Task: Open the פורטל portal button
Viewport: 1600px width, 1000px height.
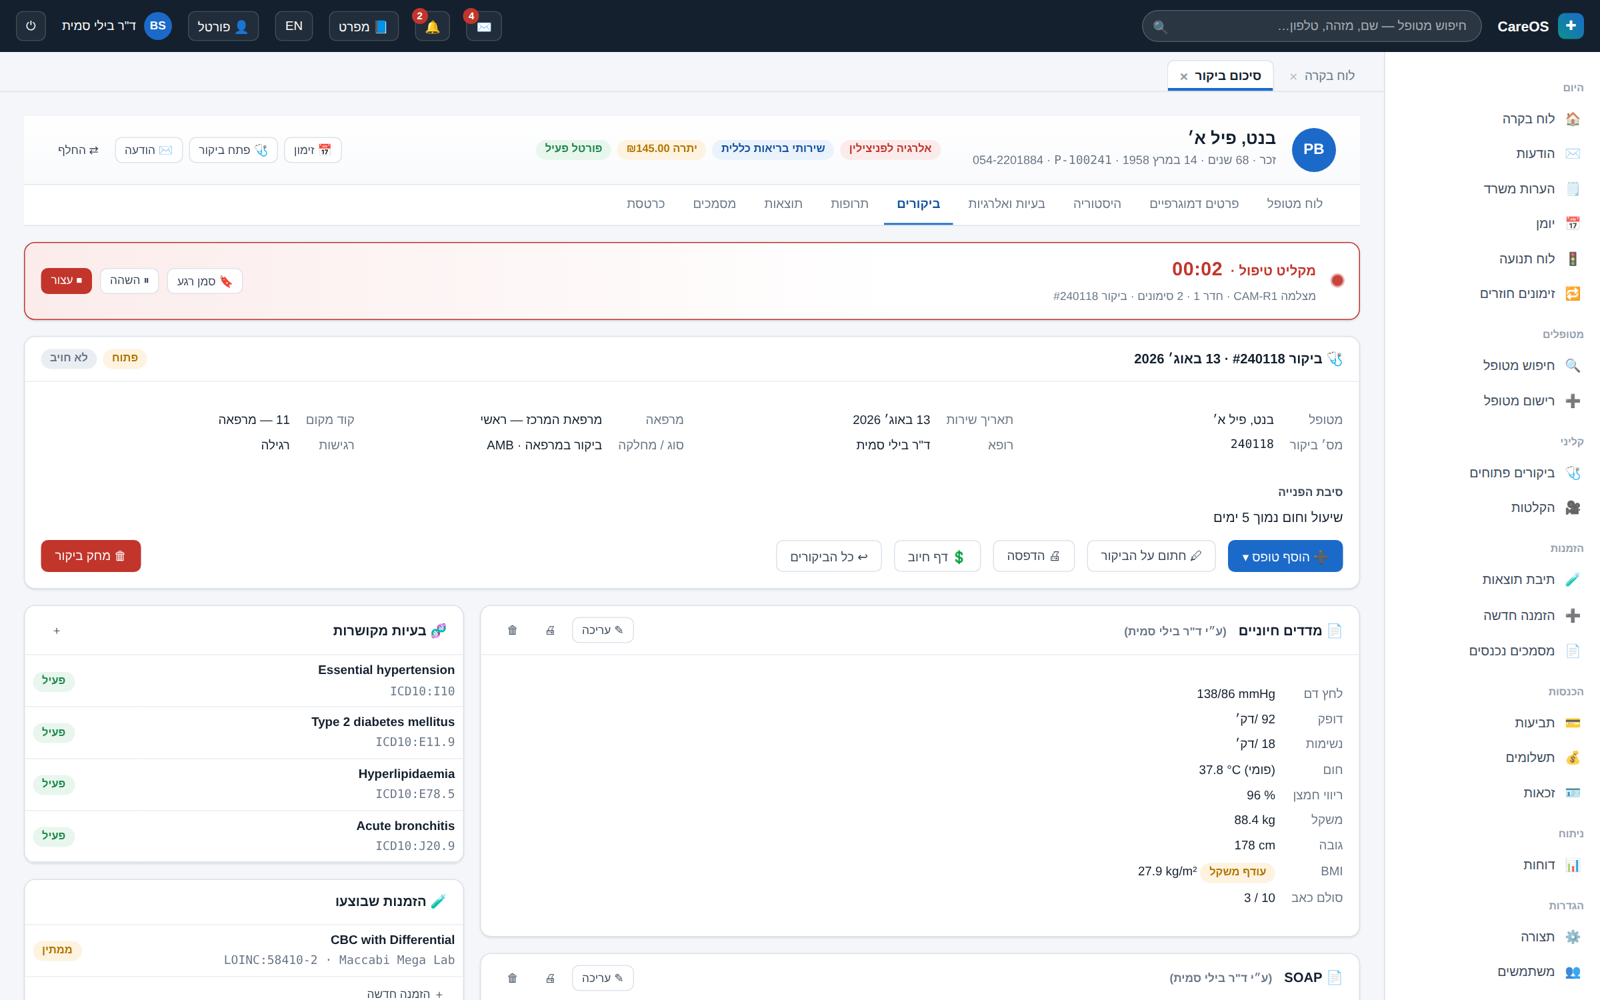Action: click(223, 26)
